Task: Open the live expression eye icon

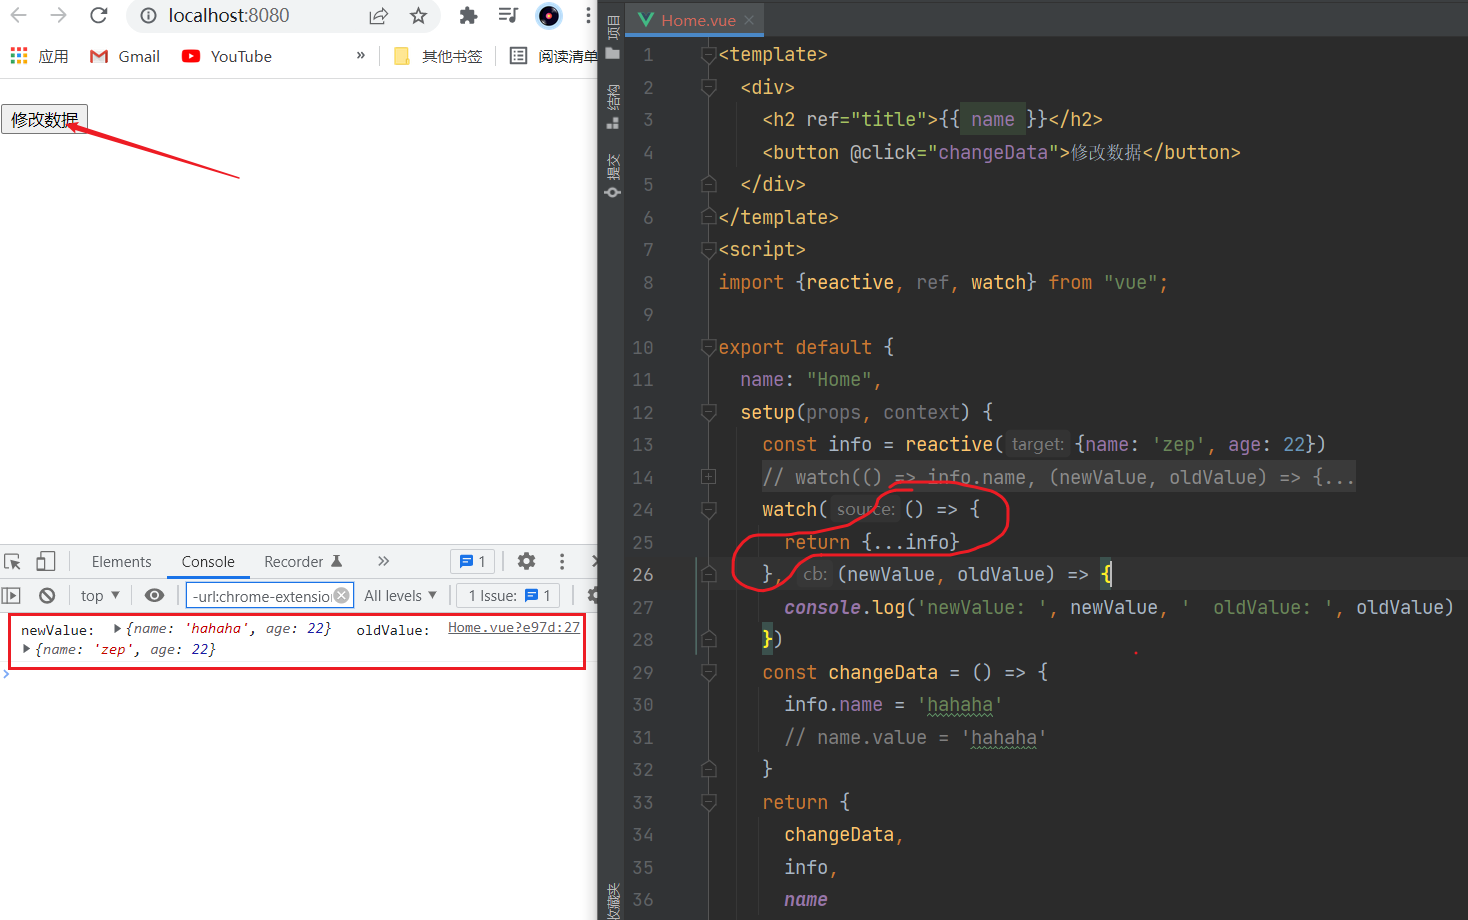Action: pos(154,595)
